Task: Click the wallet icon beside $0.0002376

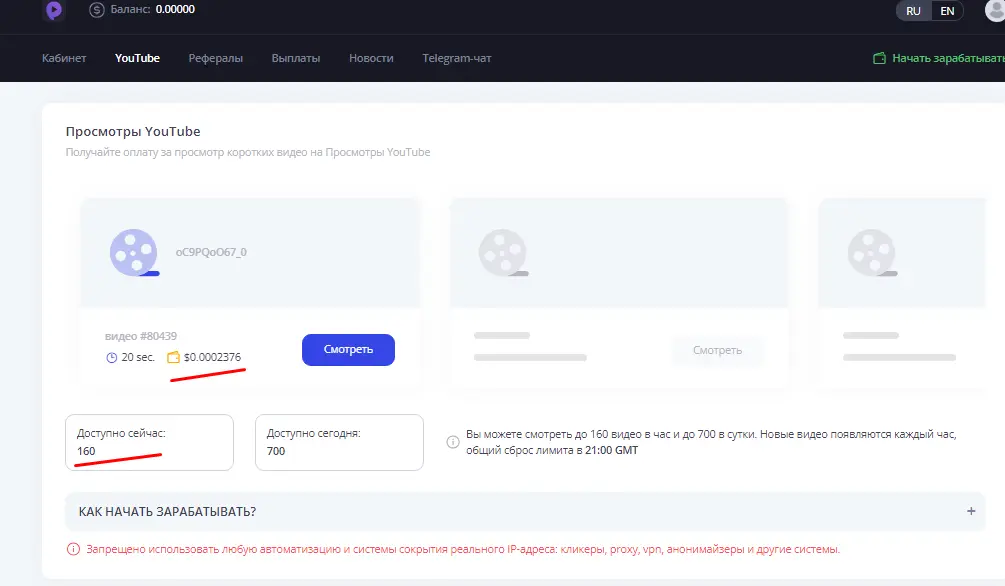Action: click(173, 357)
